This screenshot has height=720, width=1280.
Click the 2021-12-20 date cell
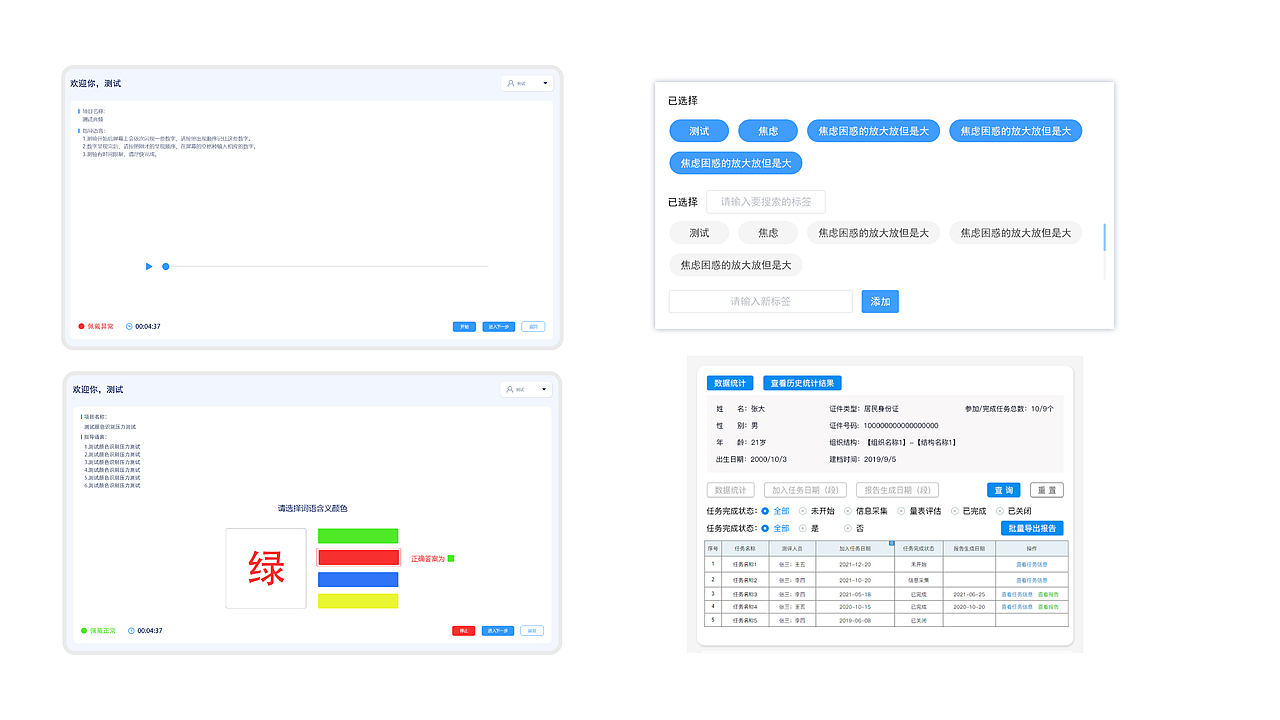(855, 565)
